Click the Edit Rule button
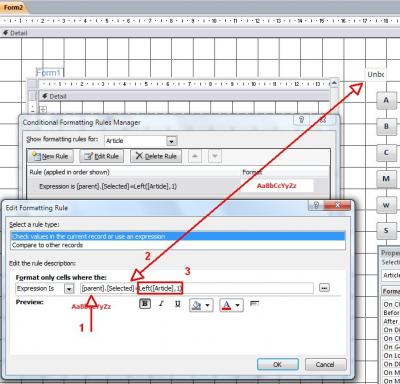 tap(101, 156)
